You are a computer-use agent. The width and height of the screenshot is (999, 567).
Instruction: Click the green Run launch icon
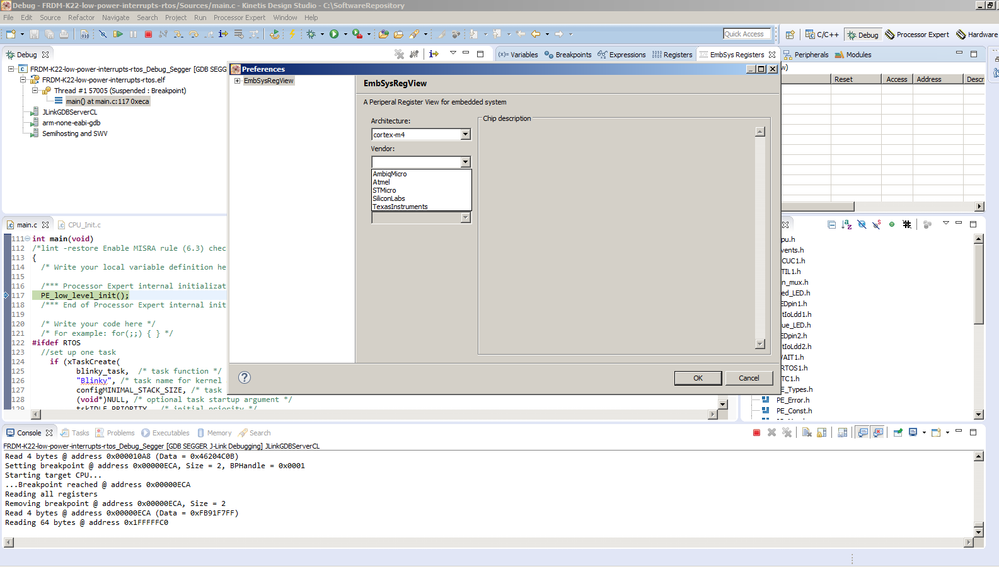(334, 34)
